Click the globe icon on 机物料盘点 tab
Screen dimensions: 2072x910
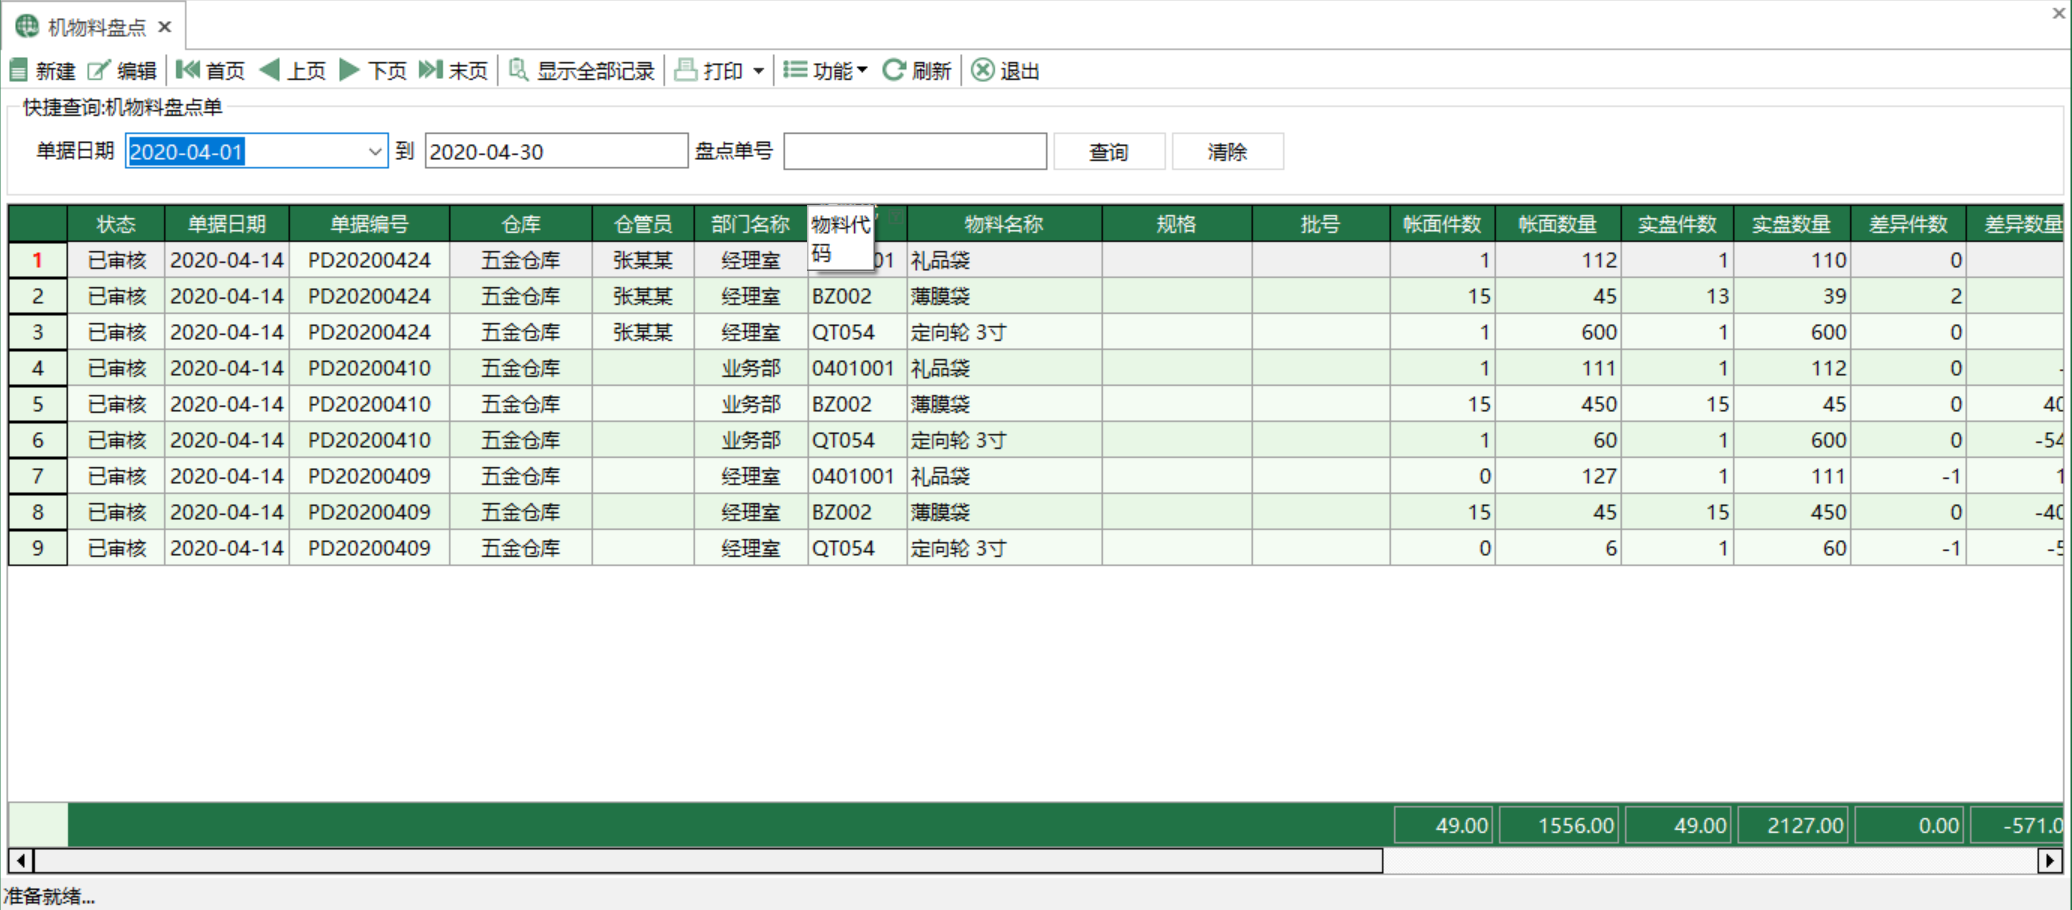pos(27,27)
